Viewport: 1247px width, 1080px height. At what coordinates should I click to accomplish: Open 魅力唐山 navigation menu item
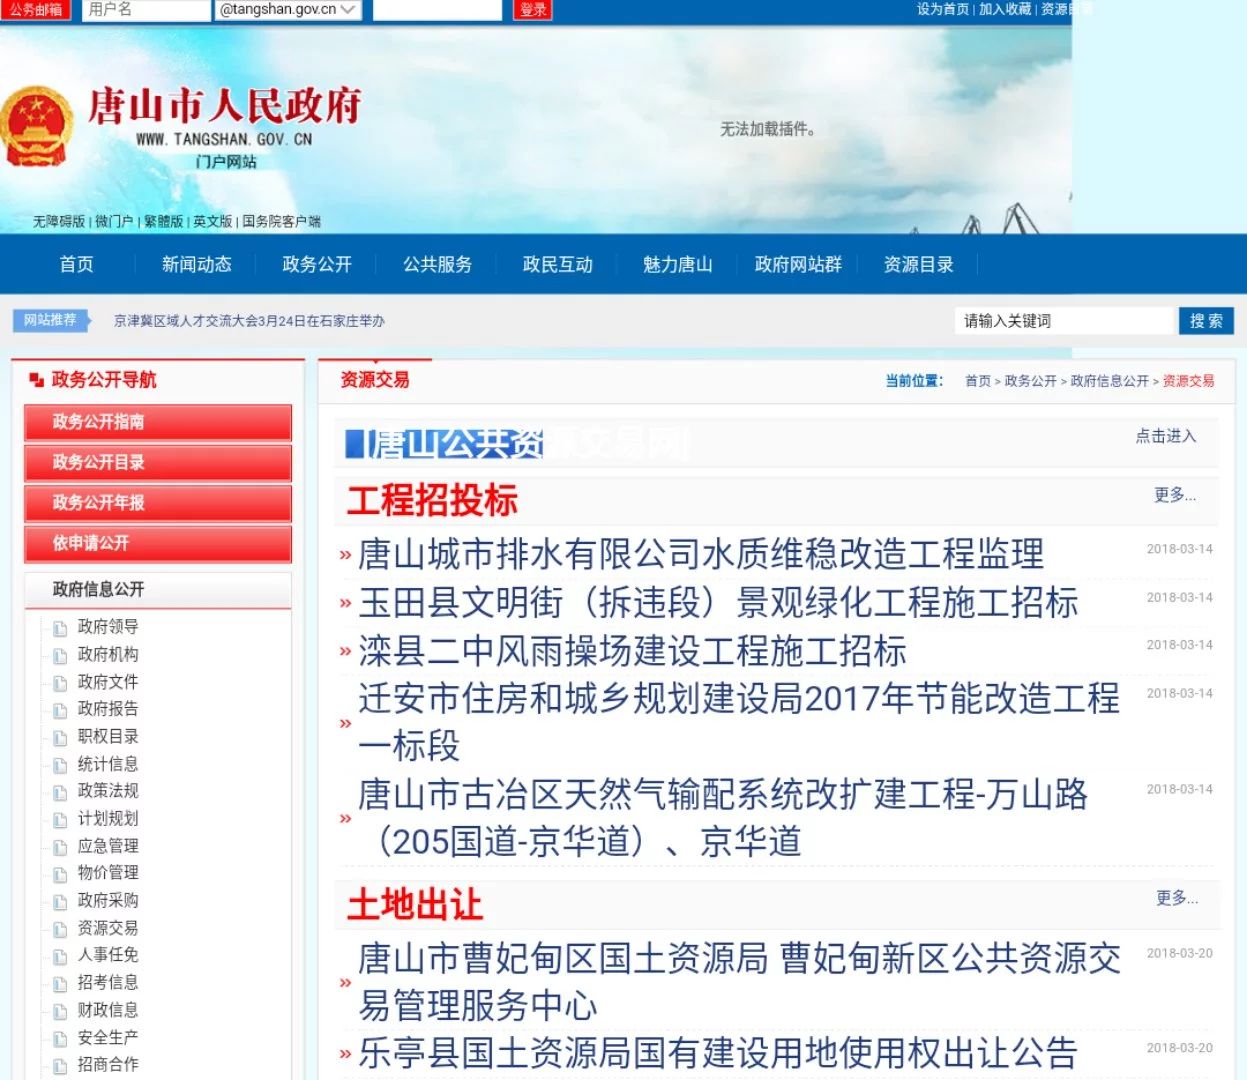[x=677, y=264]
